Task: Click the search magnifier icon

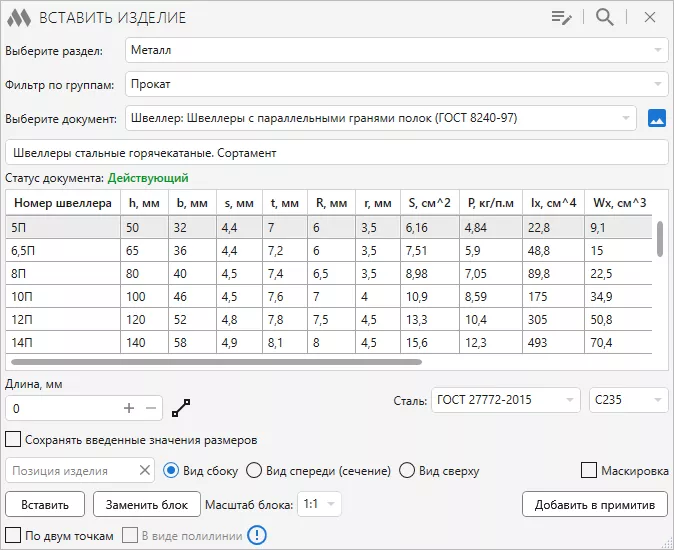Action: click(x=604, y=17)
